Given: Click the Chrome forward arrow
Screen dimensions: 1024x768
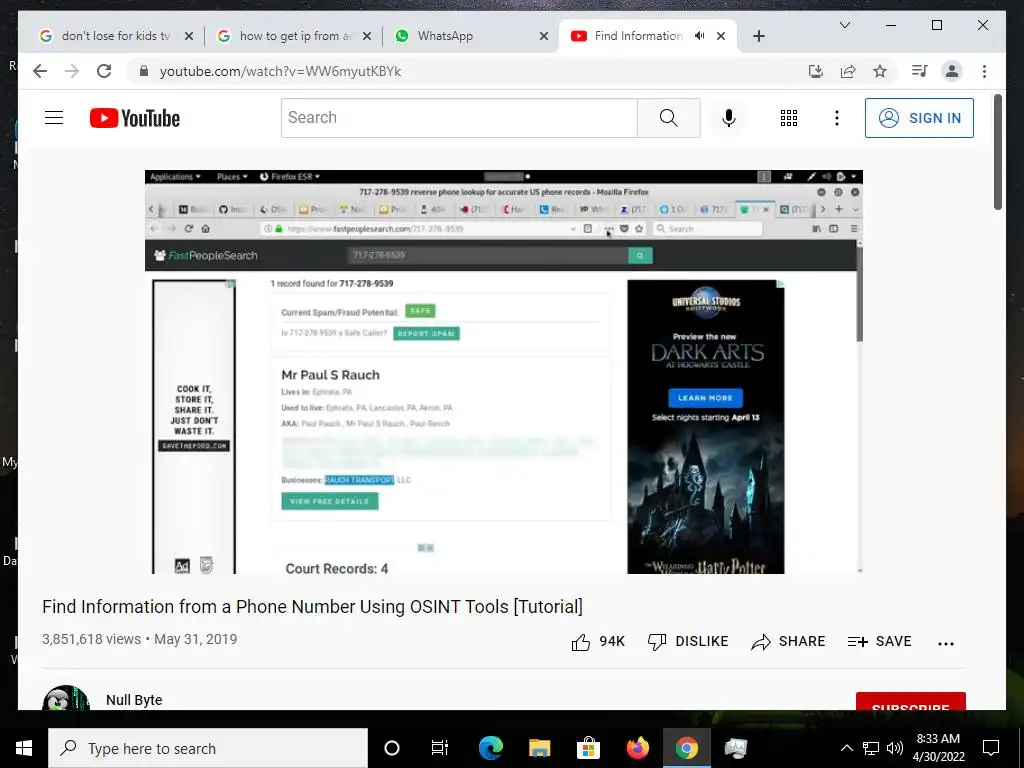Looking at the screenshot, I should point(72,71).
